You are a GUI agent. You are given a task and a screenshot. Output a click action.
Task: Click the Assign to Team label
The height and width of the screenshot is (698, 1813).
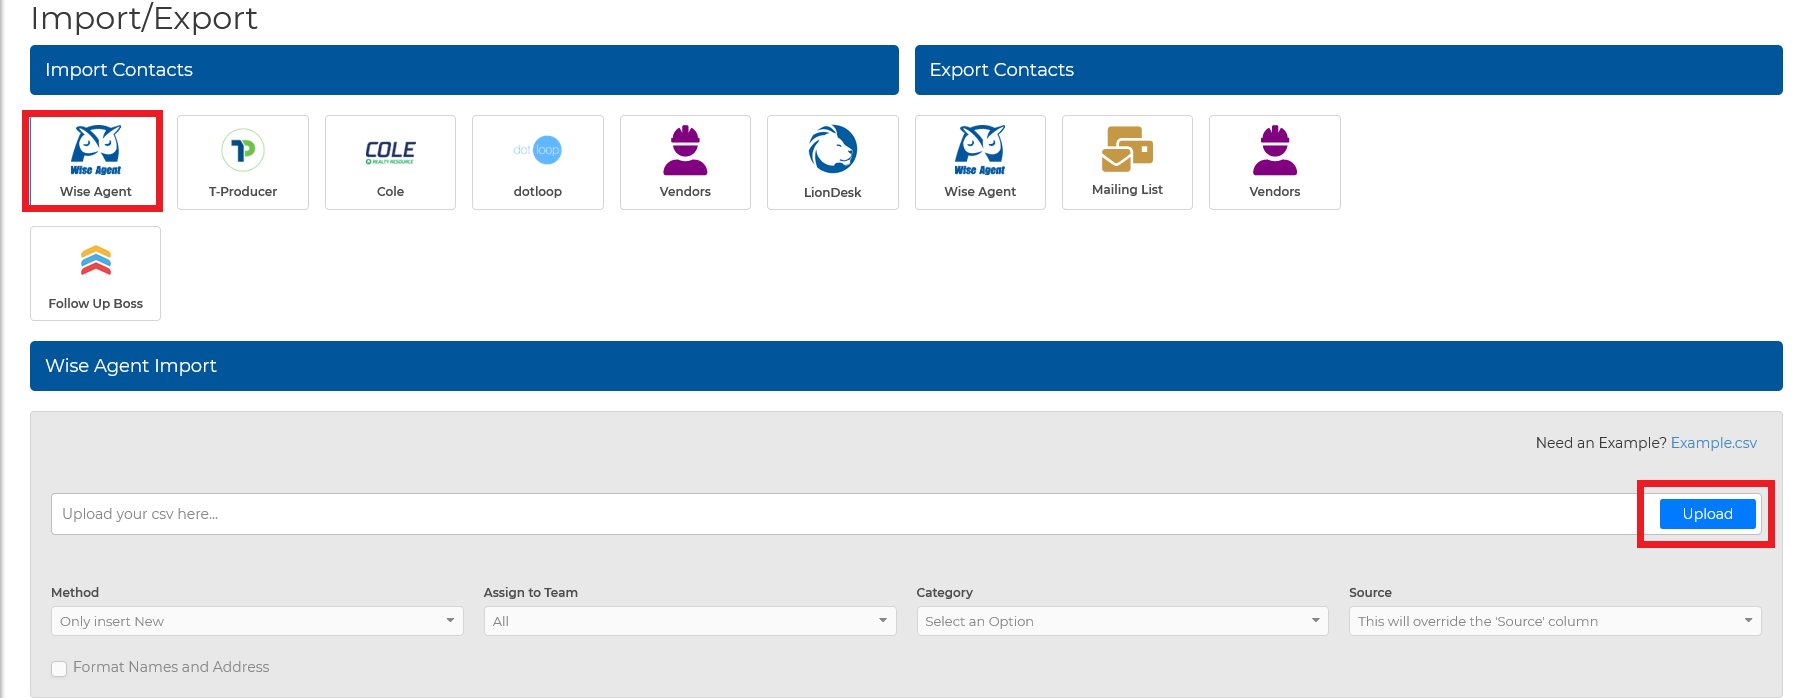[531, 592]
